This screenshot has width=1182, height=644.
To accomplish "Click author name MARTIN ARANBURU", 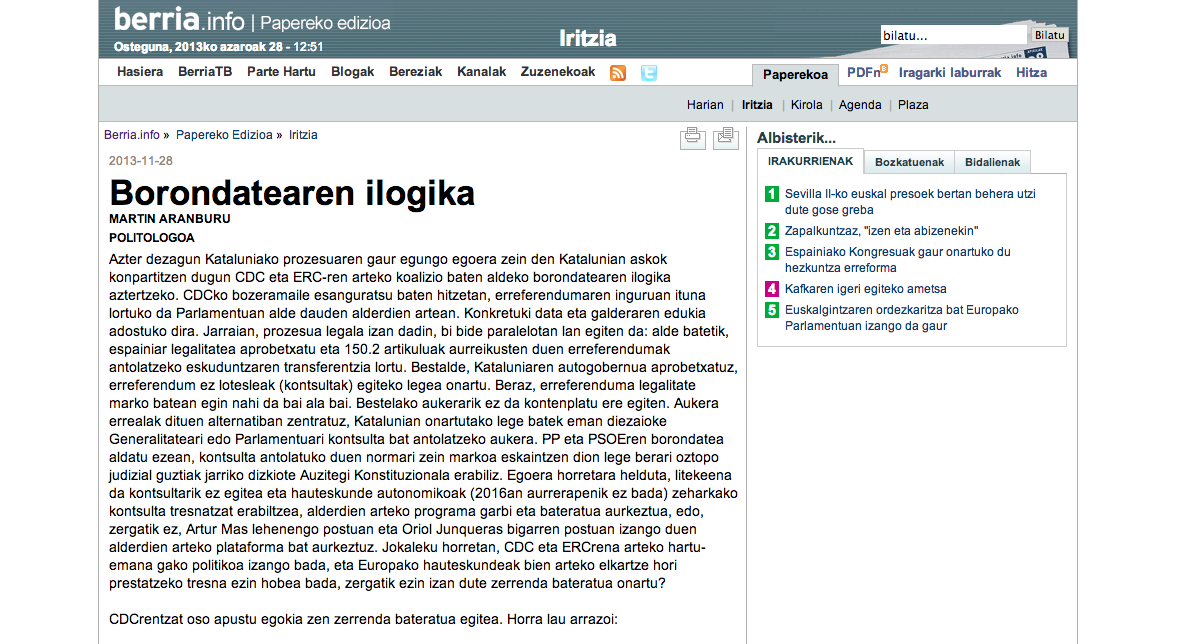I will 170,219.
